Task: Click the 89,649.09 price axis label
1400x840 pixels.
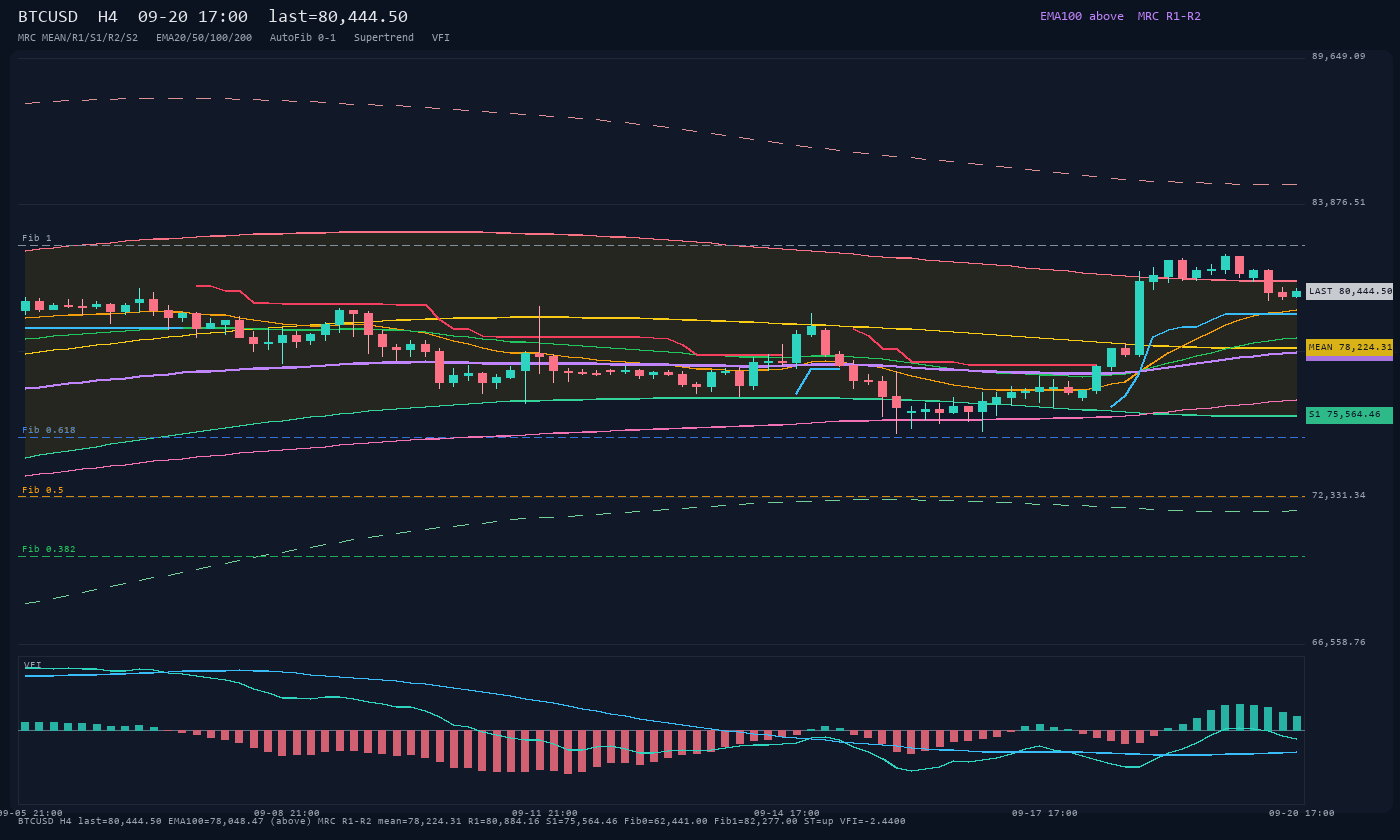Action: (1338, 56)
